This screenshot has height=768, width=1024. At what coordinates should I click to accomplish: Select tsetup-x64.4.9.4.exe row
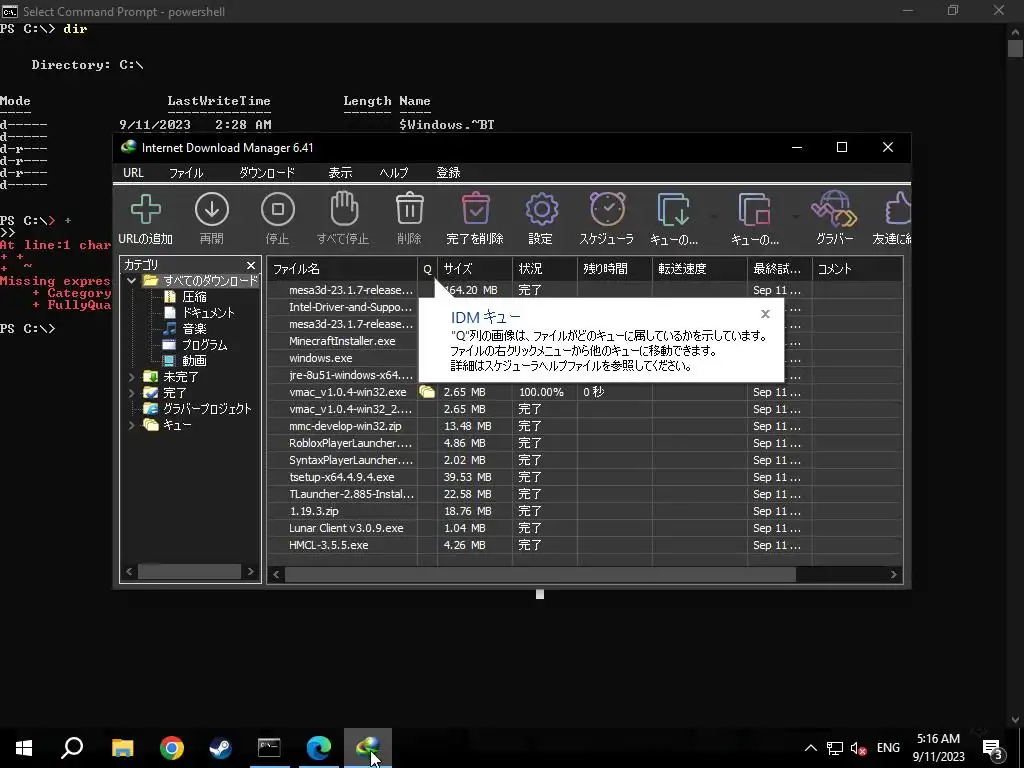[x=584, y=477]
